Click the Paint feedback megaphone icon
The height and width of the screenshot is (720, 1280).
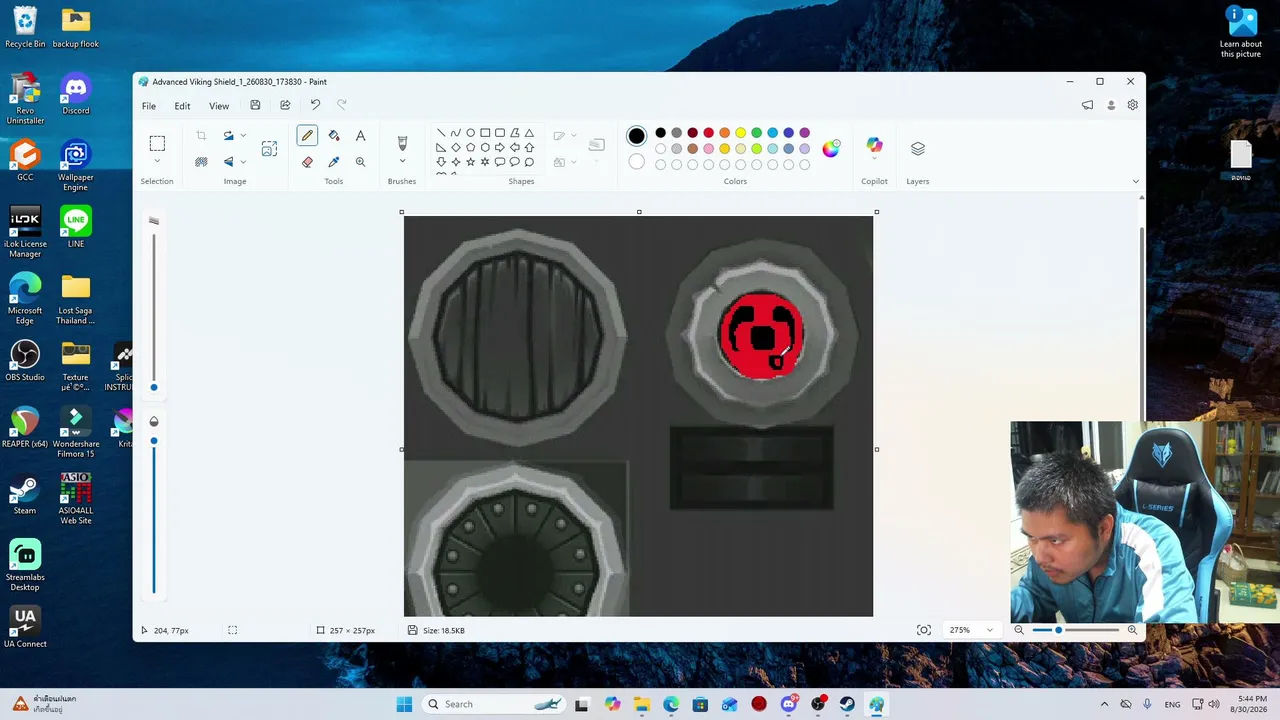click(x=1087, y=105)
